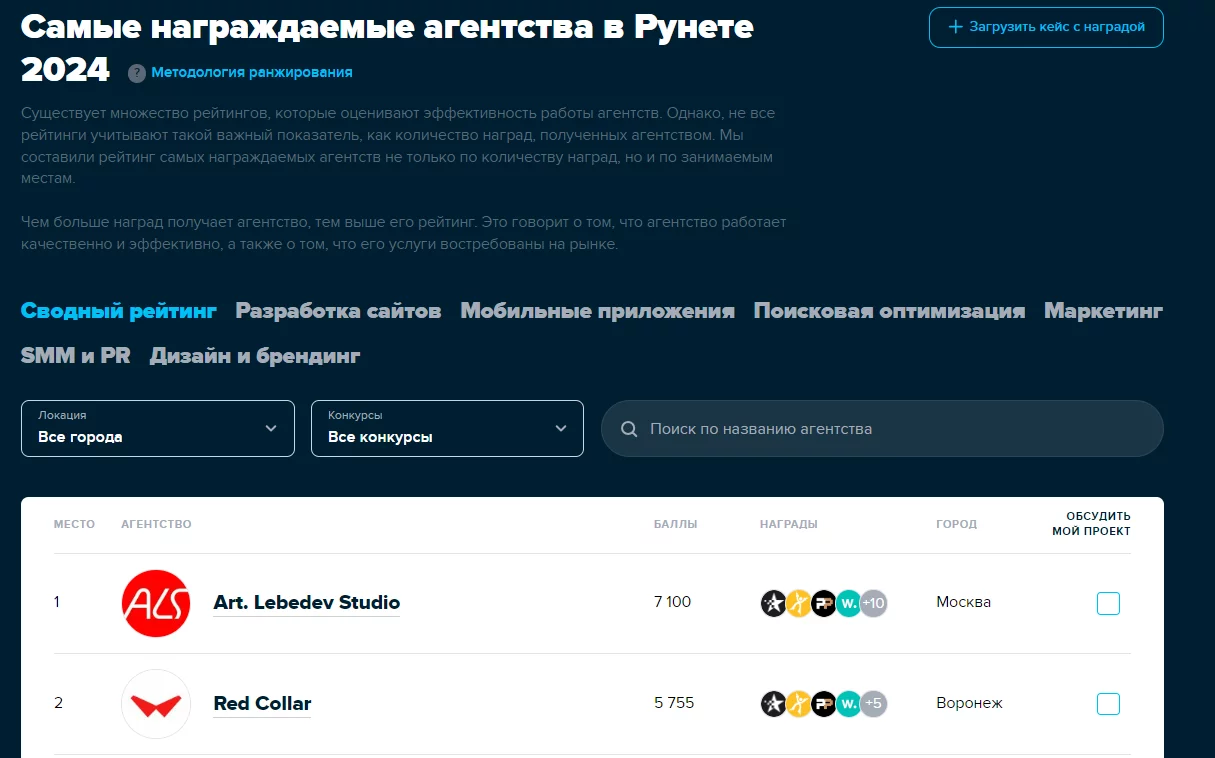The height and width of the screenshot is (758, 1215).
Task: Switch to the Мобильные приложения tab
Action: [597, 311]
